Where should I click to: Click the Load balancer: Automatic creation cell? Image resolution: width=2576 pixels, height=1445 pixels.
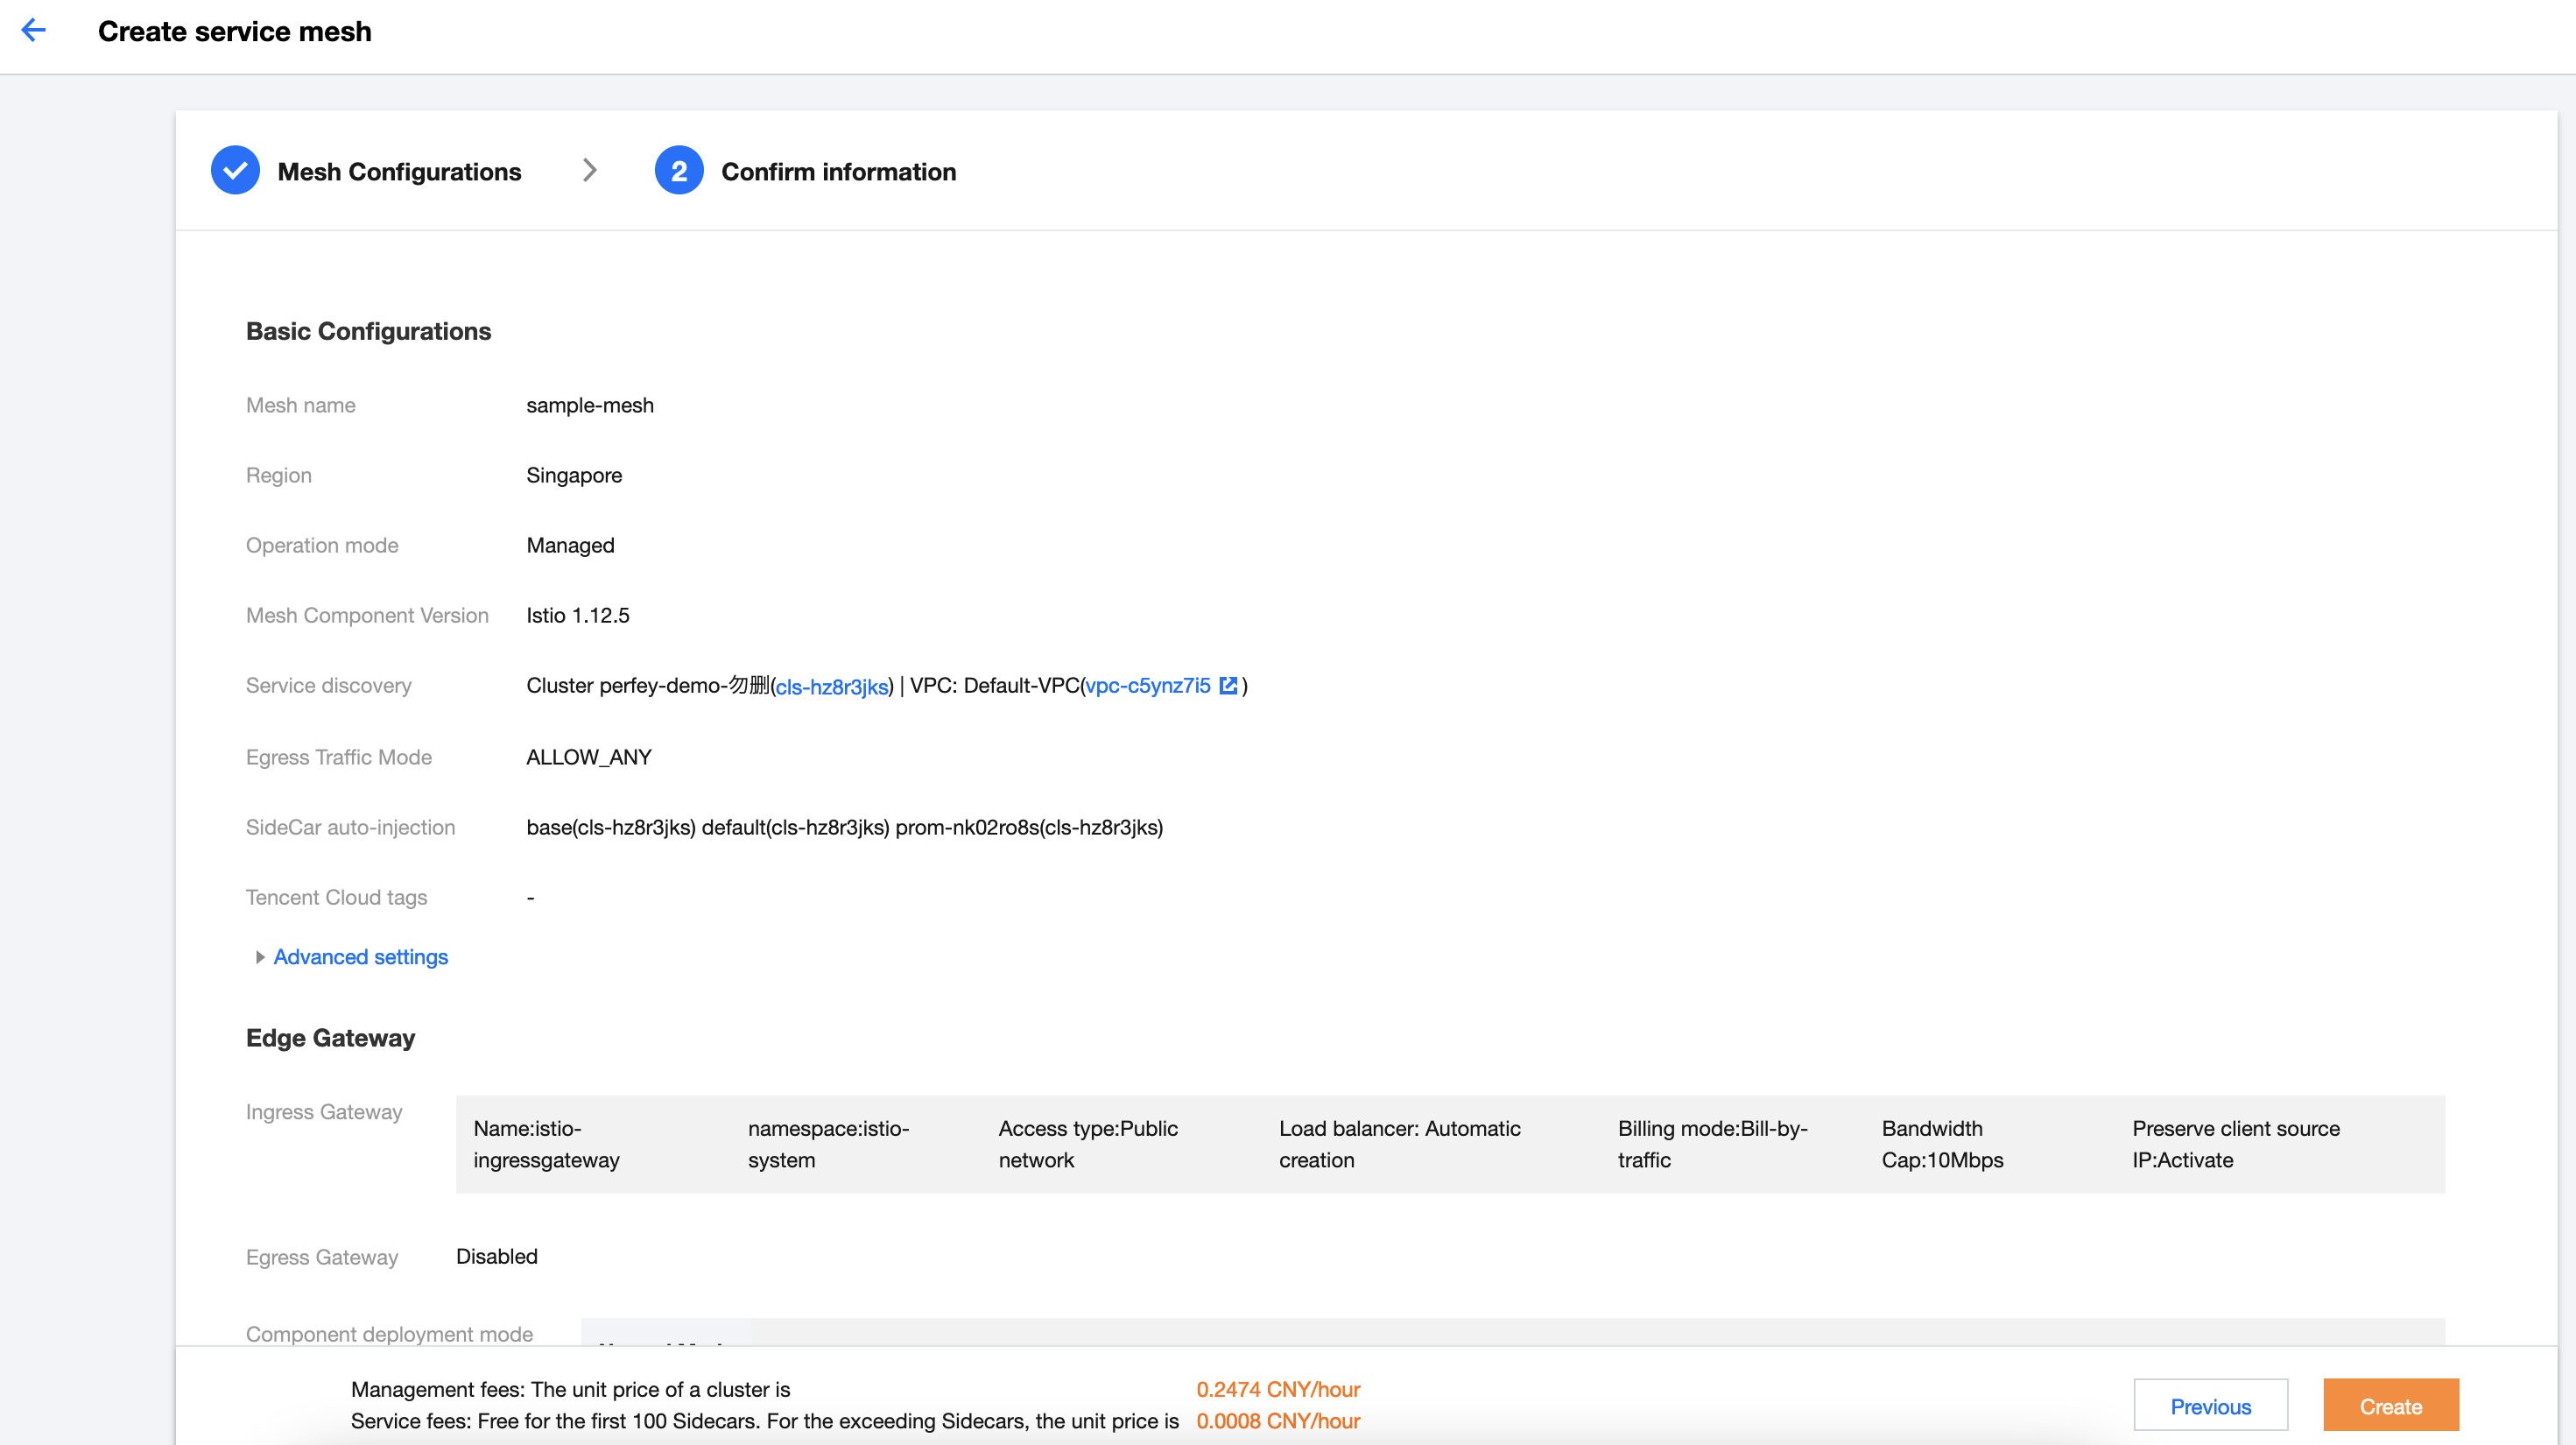pyautogui.click(x=1400, y=1144)
